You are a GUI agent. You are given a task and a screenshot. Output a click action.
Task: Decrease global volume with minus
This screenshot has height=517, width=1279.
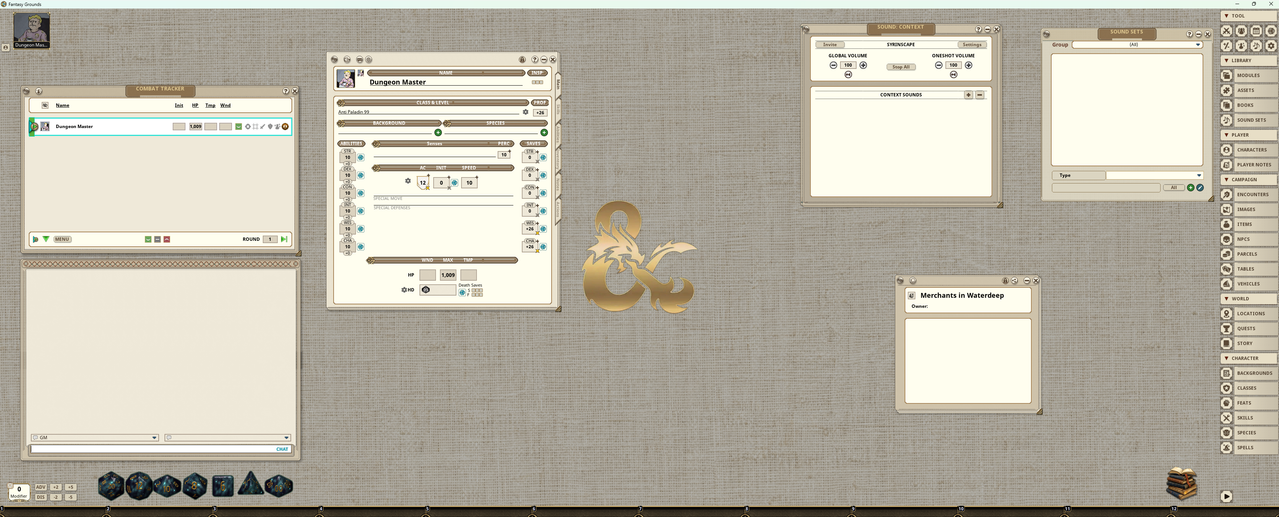[834, 65]
